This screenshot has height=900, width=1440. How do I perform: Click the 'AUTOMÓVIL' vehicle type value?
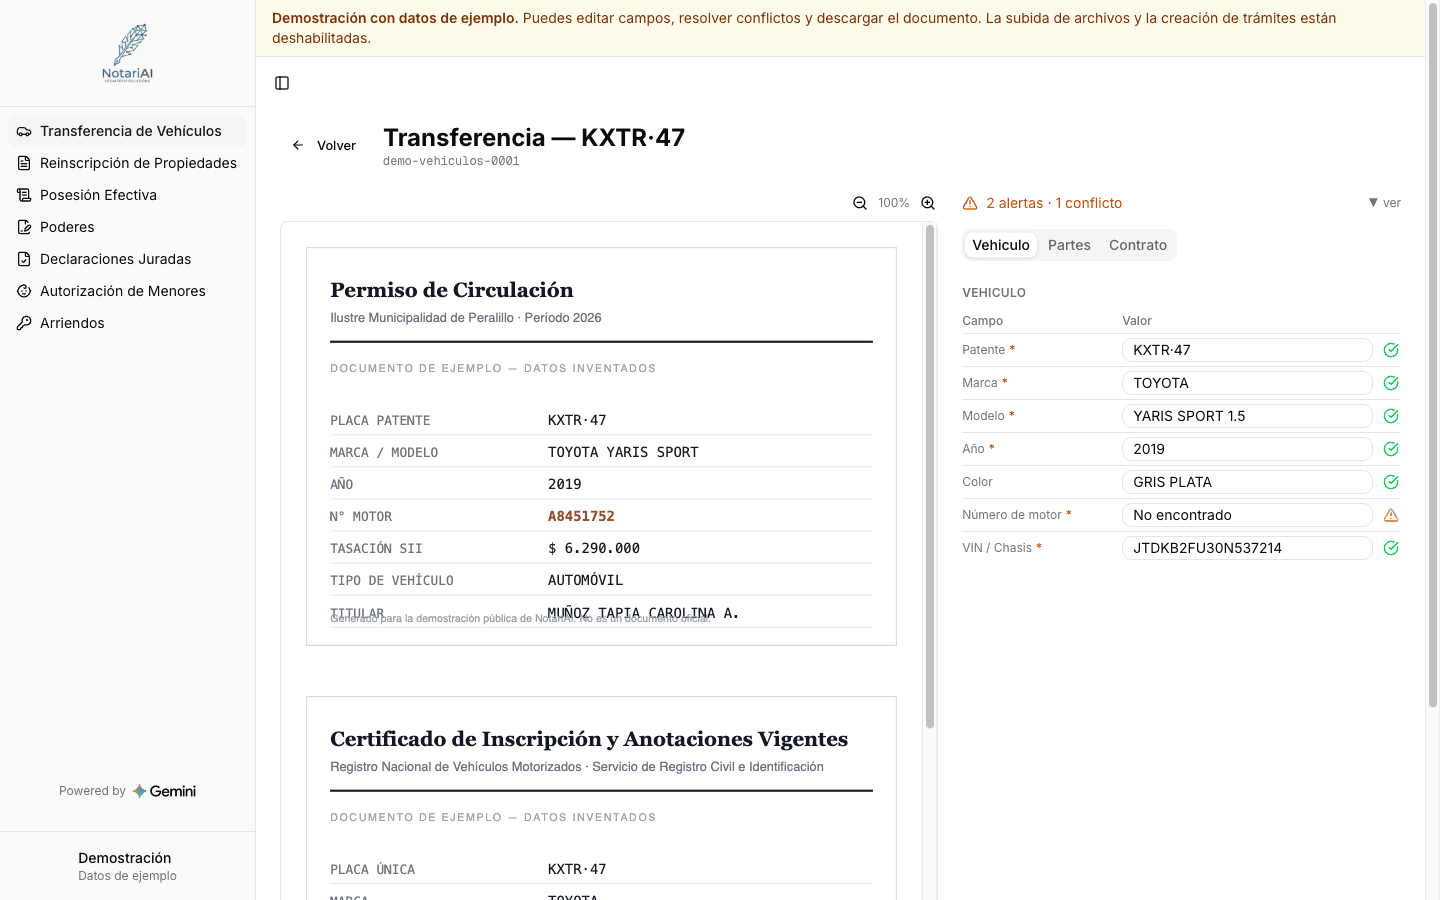click(x=585, y=580)
